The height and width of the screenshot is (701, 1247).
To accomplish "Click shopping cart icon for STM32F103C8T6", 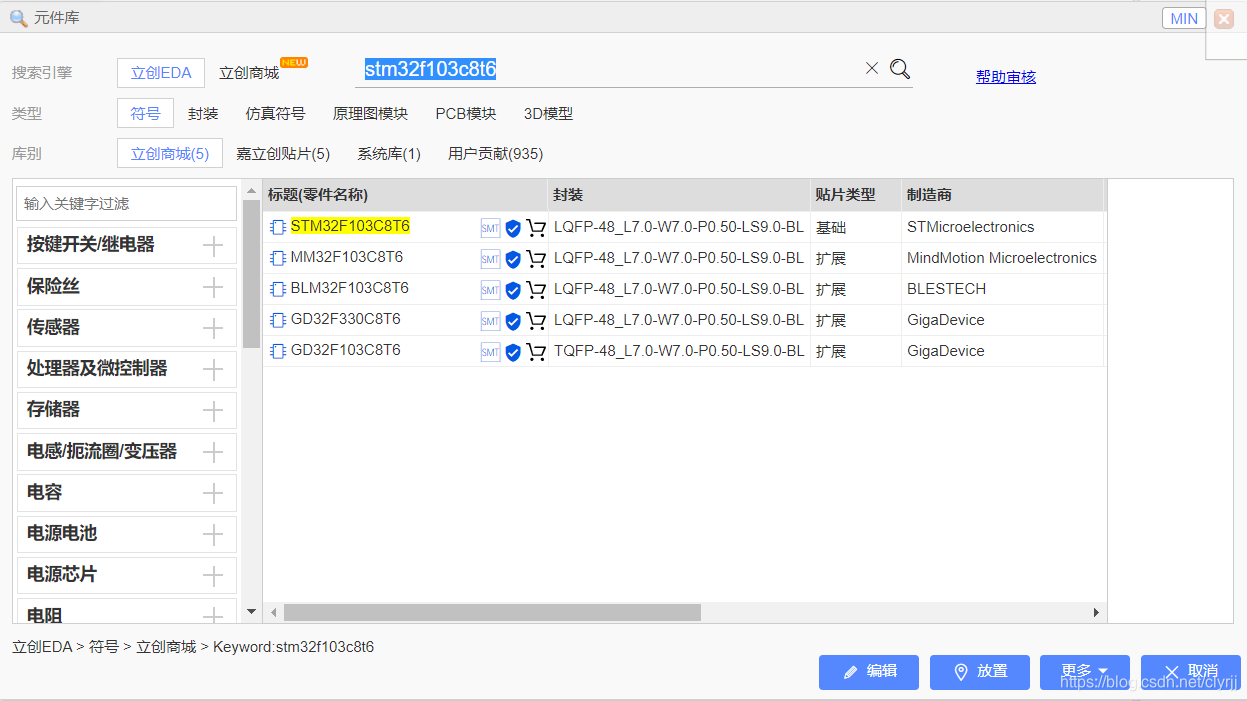I will (536, 228).
